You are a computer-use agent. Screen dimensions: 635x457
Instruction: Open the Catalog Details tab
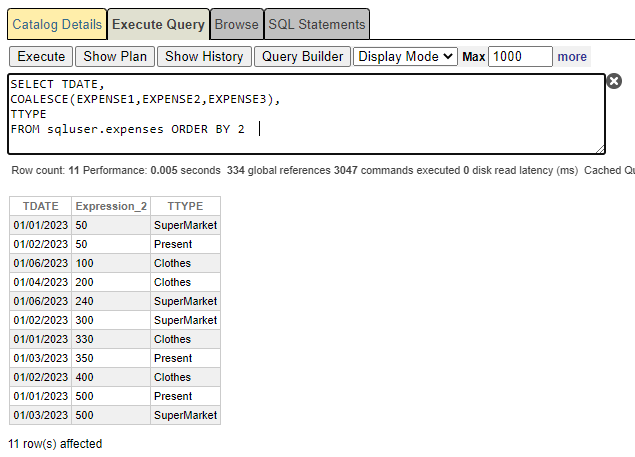(57, 24)
